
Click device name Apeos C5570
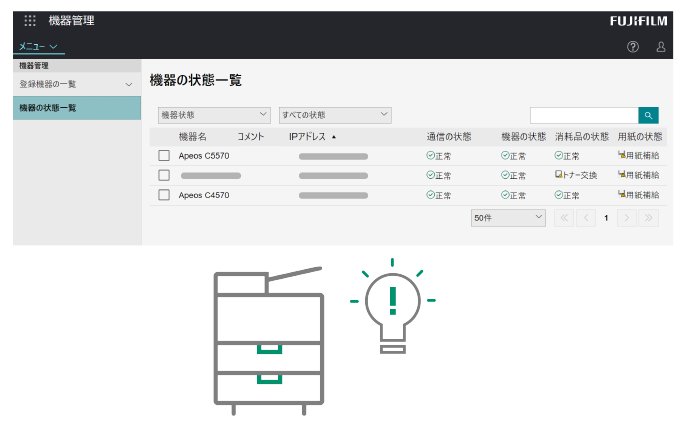pos(204,156)
